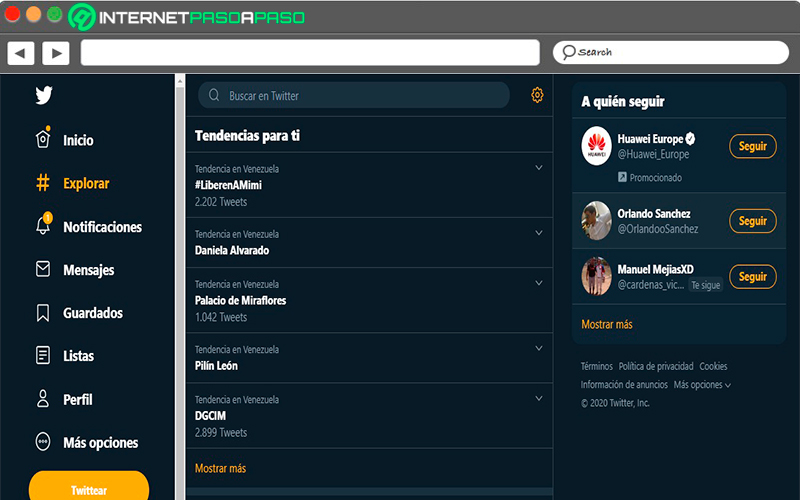Image resolution: width=800 pixels, height=500 pixels.
Task: Select the Explorar hashtag icon
Action: tap(43, 183)
